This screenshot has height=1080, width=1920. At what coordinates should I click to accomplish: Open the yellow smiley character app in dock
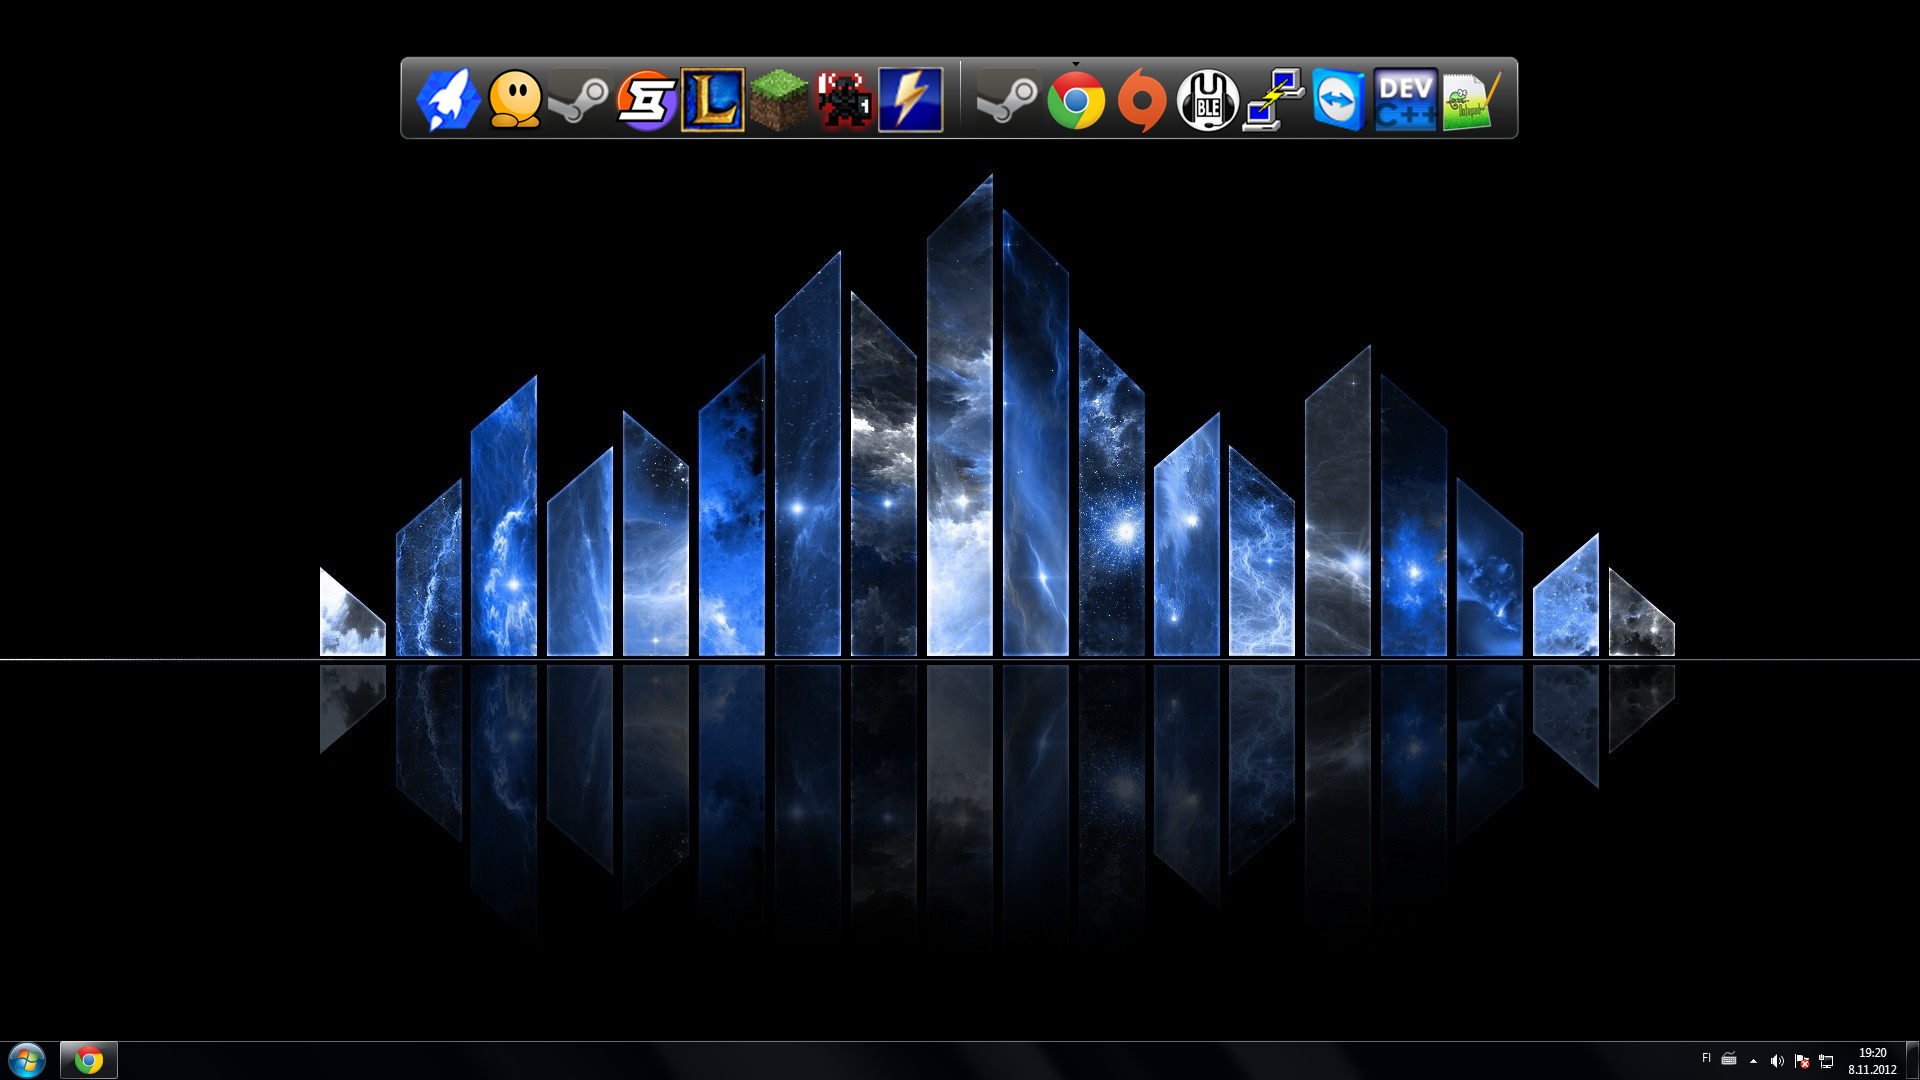click(x=515, y=99)
